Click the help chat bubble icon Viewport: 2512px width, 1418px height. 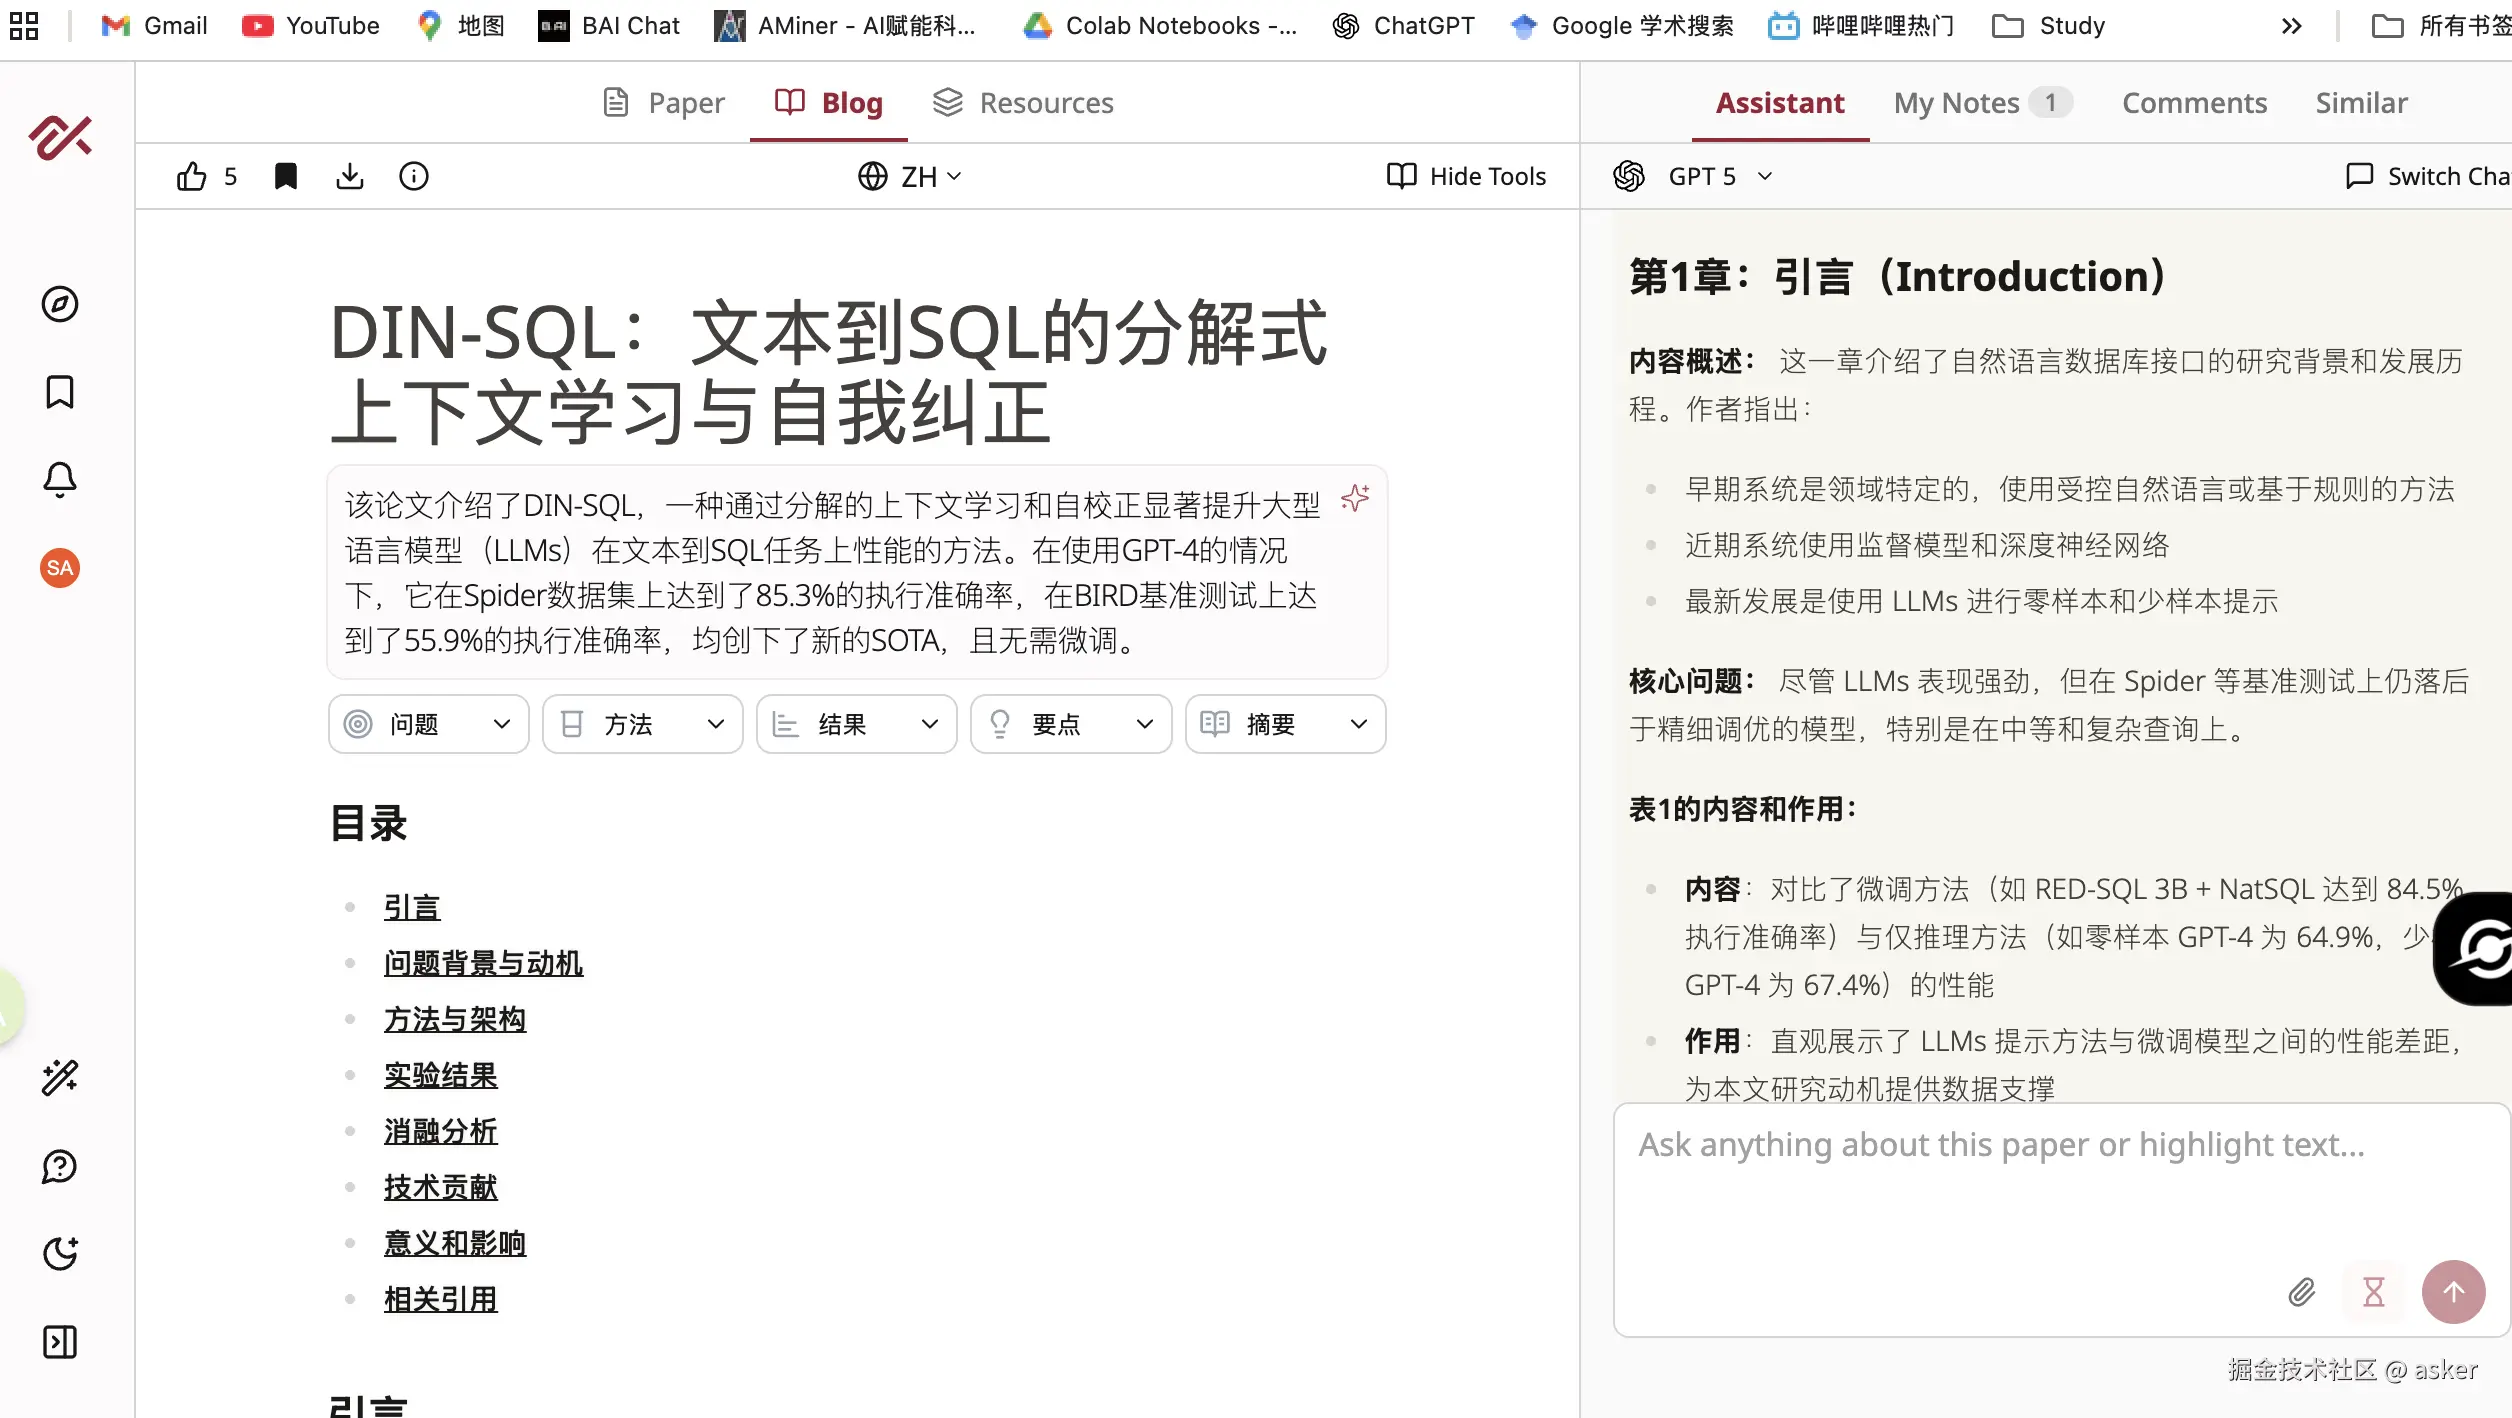click(60, 1166)
